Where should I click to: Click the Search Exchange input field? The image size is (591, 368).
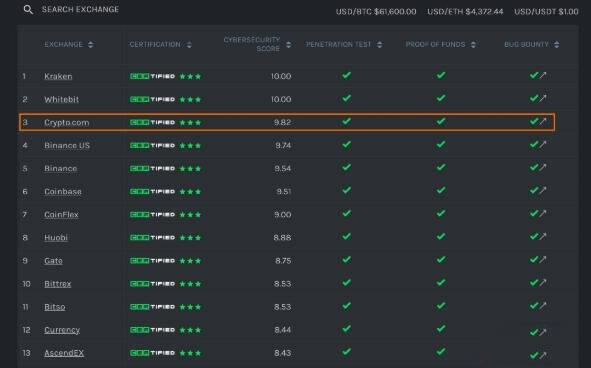tap(80, 9)
